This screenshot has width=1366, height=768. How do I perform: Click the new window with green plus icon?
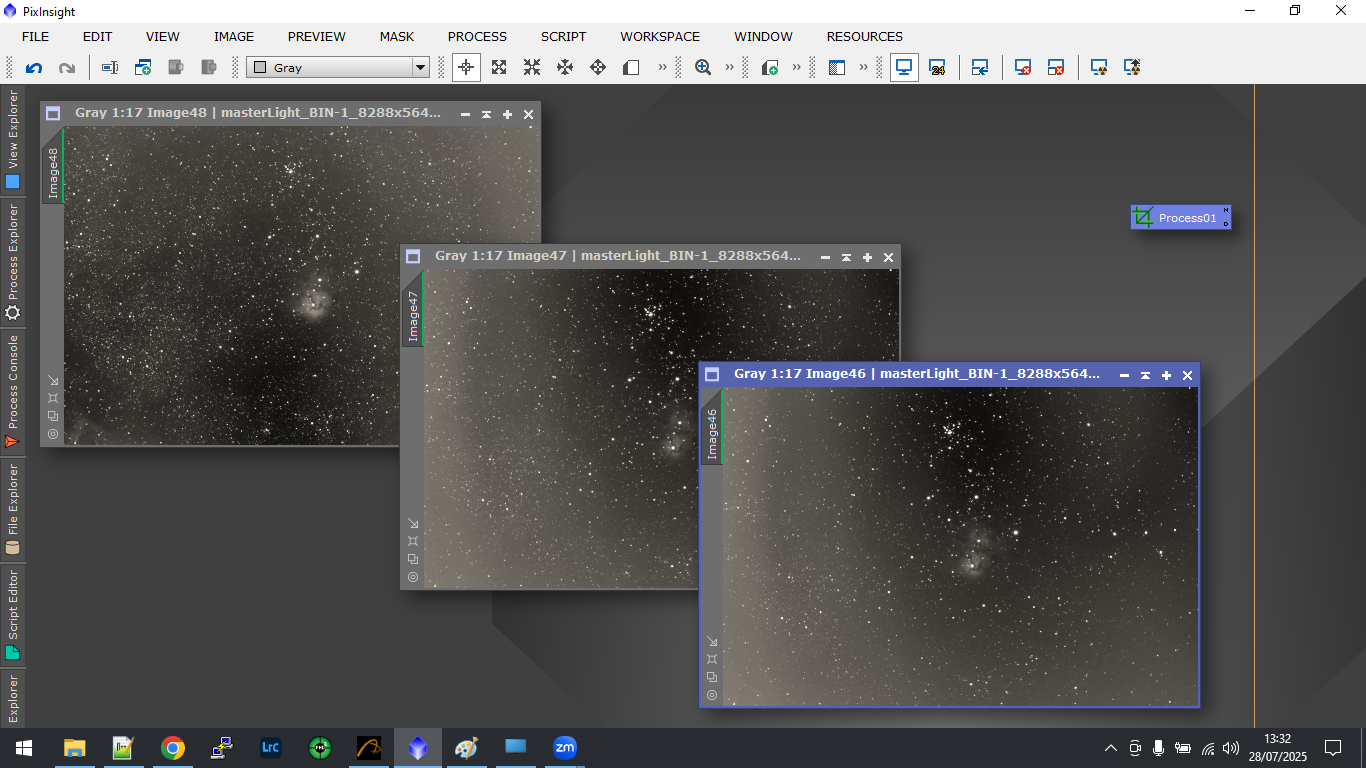(143, 68)
